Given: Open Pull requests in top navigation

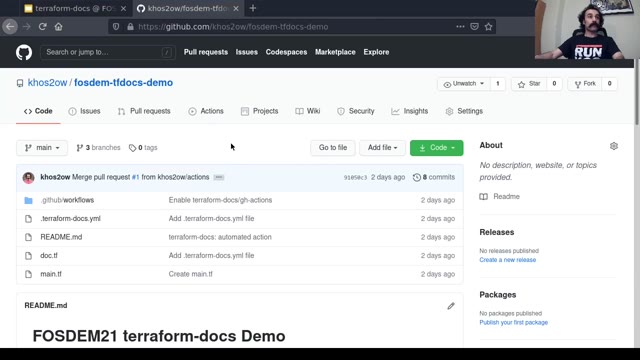Looking at the screenshot, I should [206, 52].
